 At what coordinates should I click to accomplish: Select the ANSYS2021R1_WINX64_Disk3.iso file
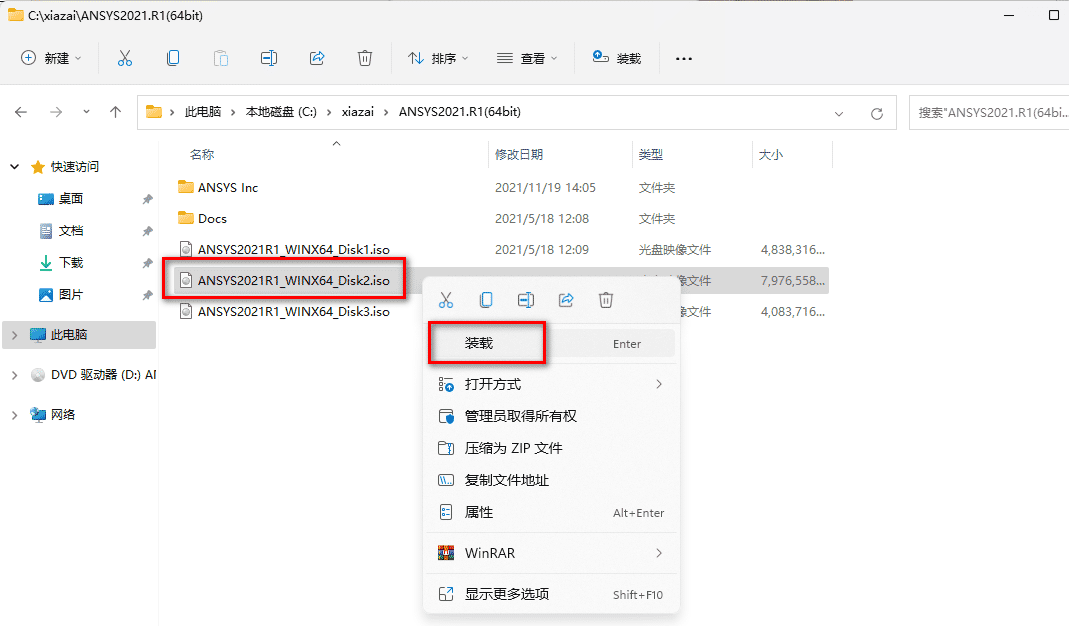[293, 311]
